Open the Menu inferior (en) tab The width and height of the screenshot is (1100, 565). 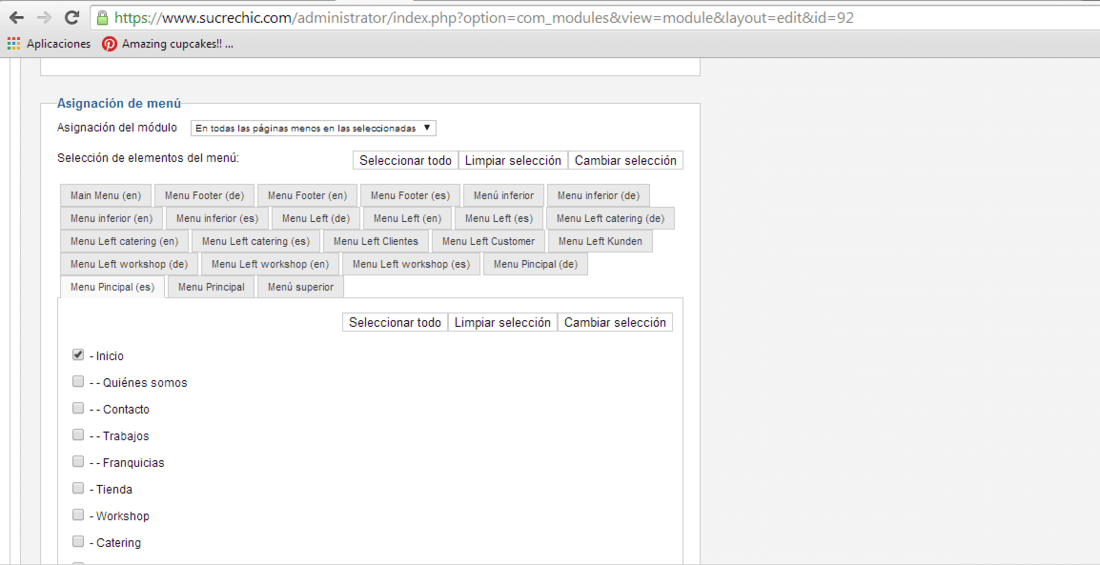(x=112, y=218)
